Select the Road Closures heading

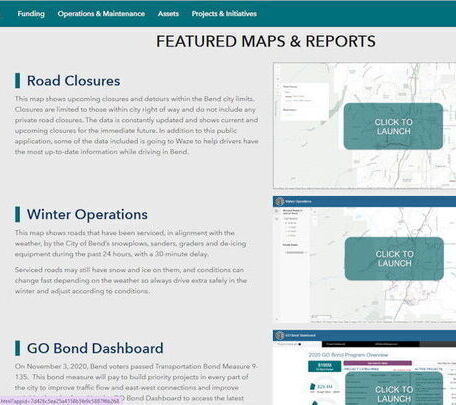(x=73, y=81)
